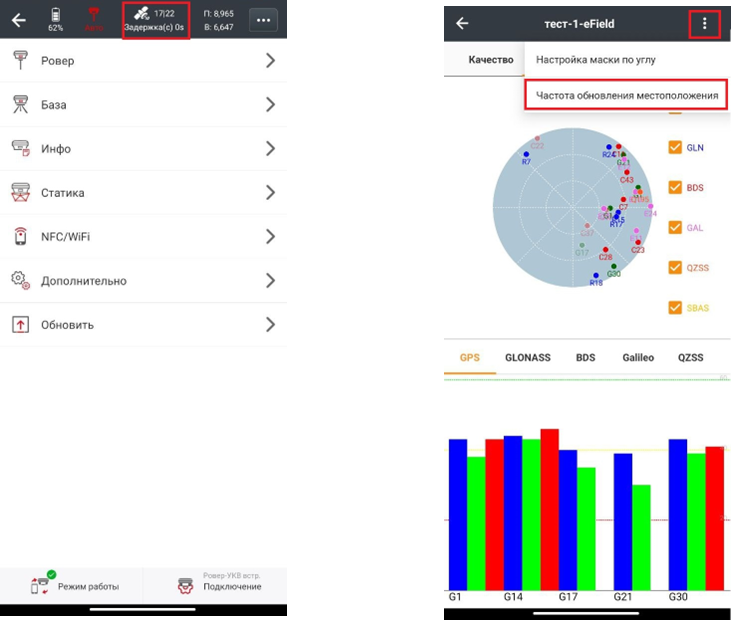The image size is (731, 620).
Task: Tap the Инфо receiver icon
Action: click(x=21, y=148)
